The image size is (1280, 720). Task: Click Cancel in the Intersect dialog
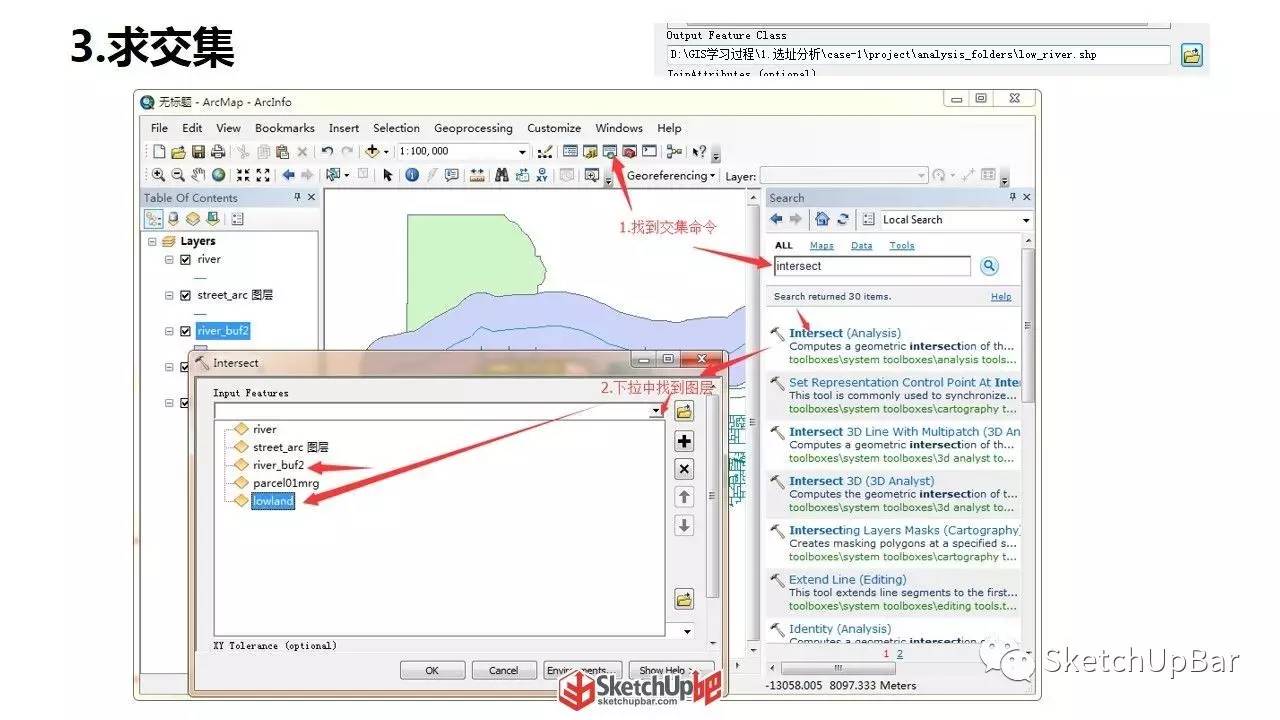(504, 670)
